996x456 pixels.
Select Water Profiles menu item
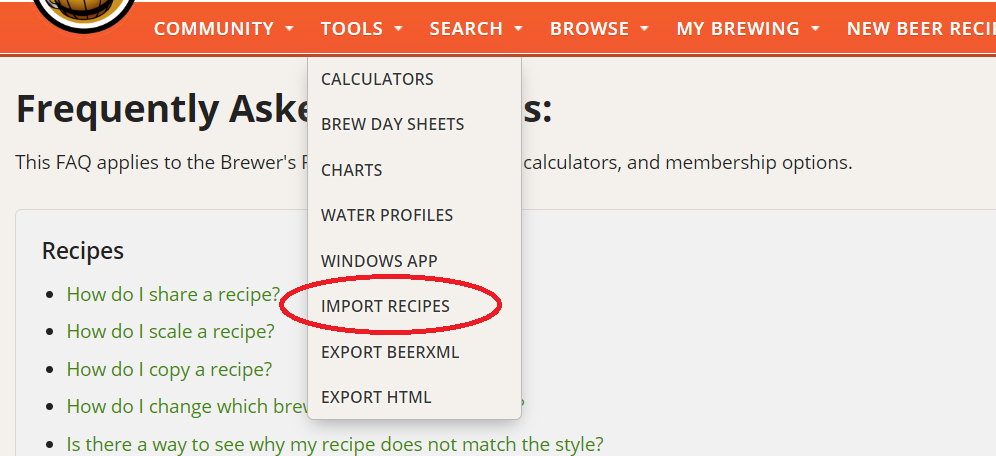tap(386, 215)
